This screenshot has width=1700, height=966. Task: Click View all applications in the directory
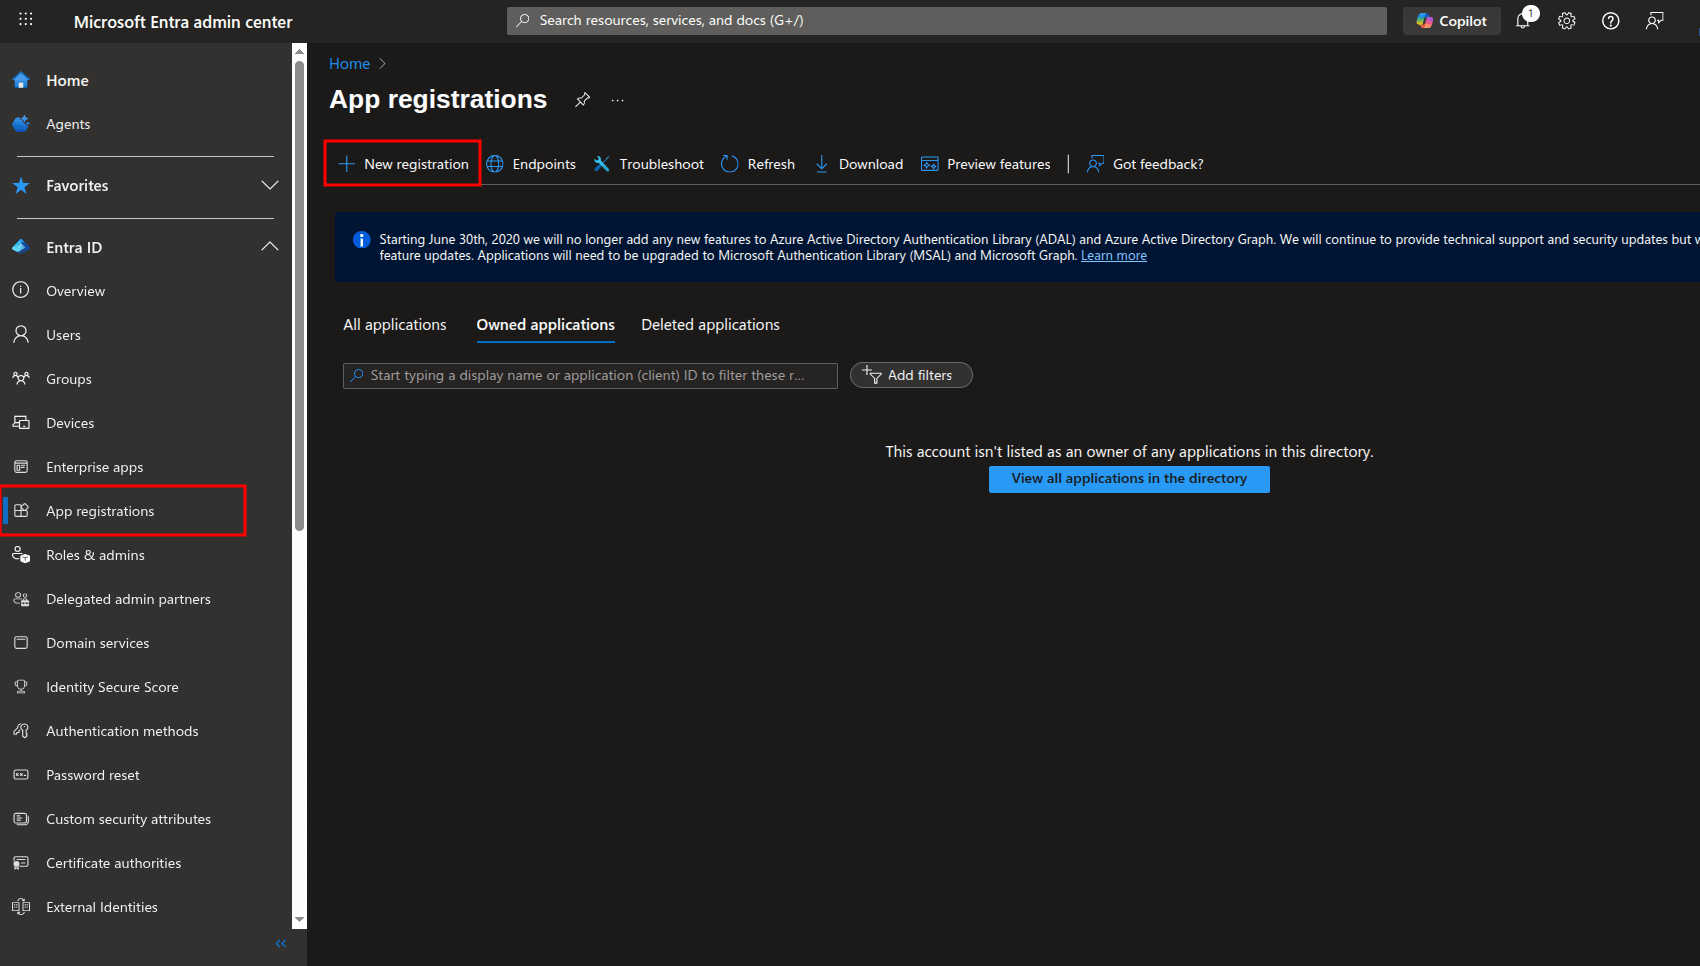[x=1128, y=478]
